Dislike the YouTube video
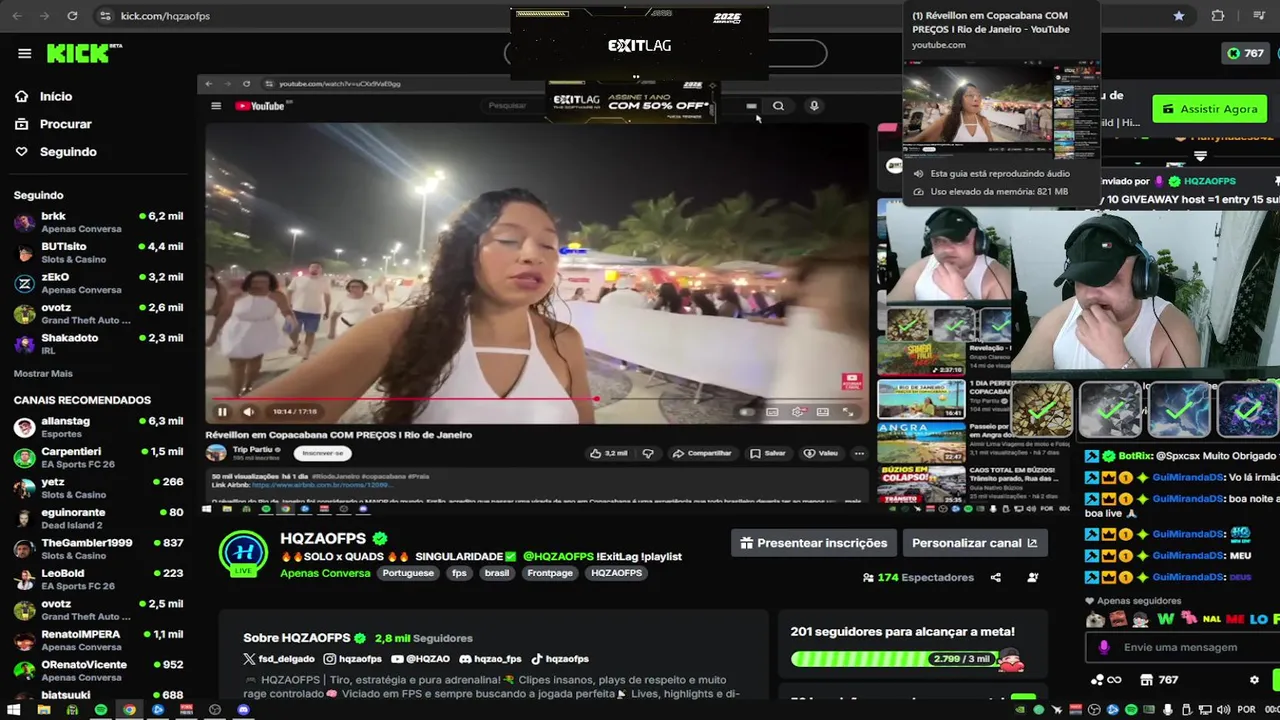 tap(648, 453)
